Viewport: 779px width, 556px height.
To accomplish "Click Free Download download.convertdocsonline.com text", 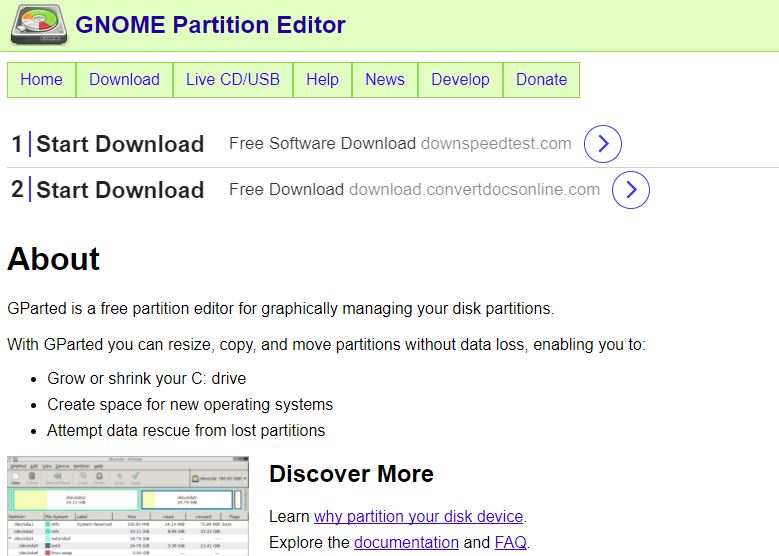I will 414,189.
